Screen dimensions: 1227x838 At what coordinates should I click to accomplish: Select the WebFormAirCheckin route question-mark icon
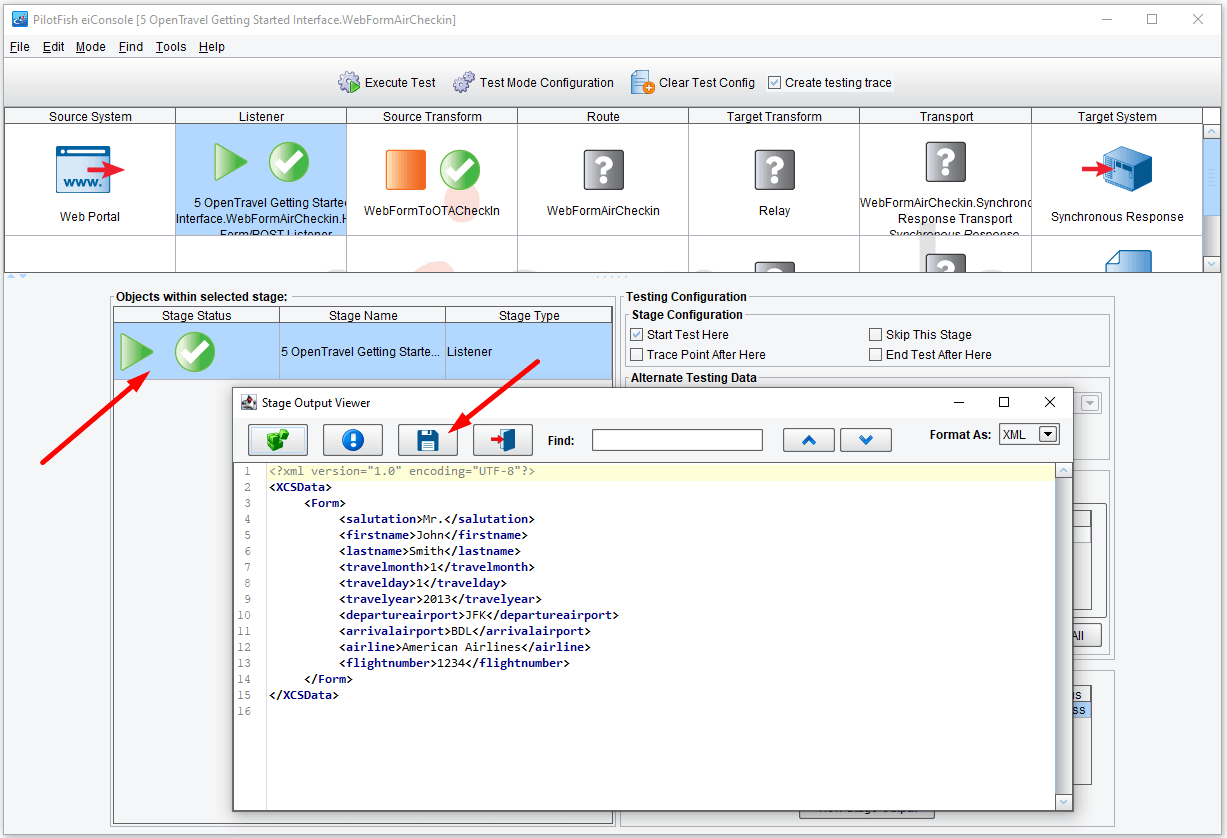(603, 170)
